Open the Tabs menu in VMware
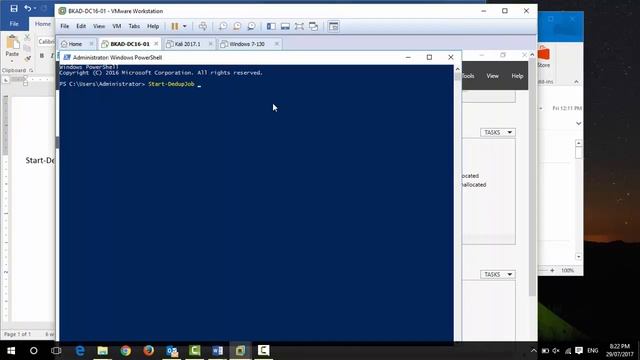Image resolution: width=640 pixels, height=360 pixels. (134, 26)
